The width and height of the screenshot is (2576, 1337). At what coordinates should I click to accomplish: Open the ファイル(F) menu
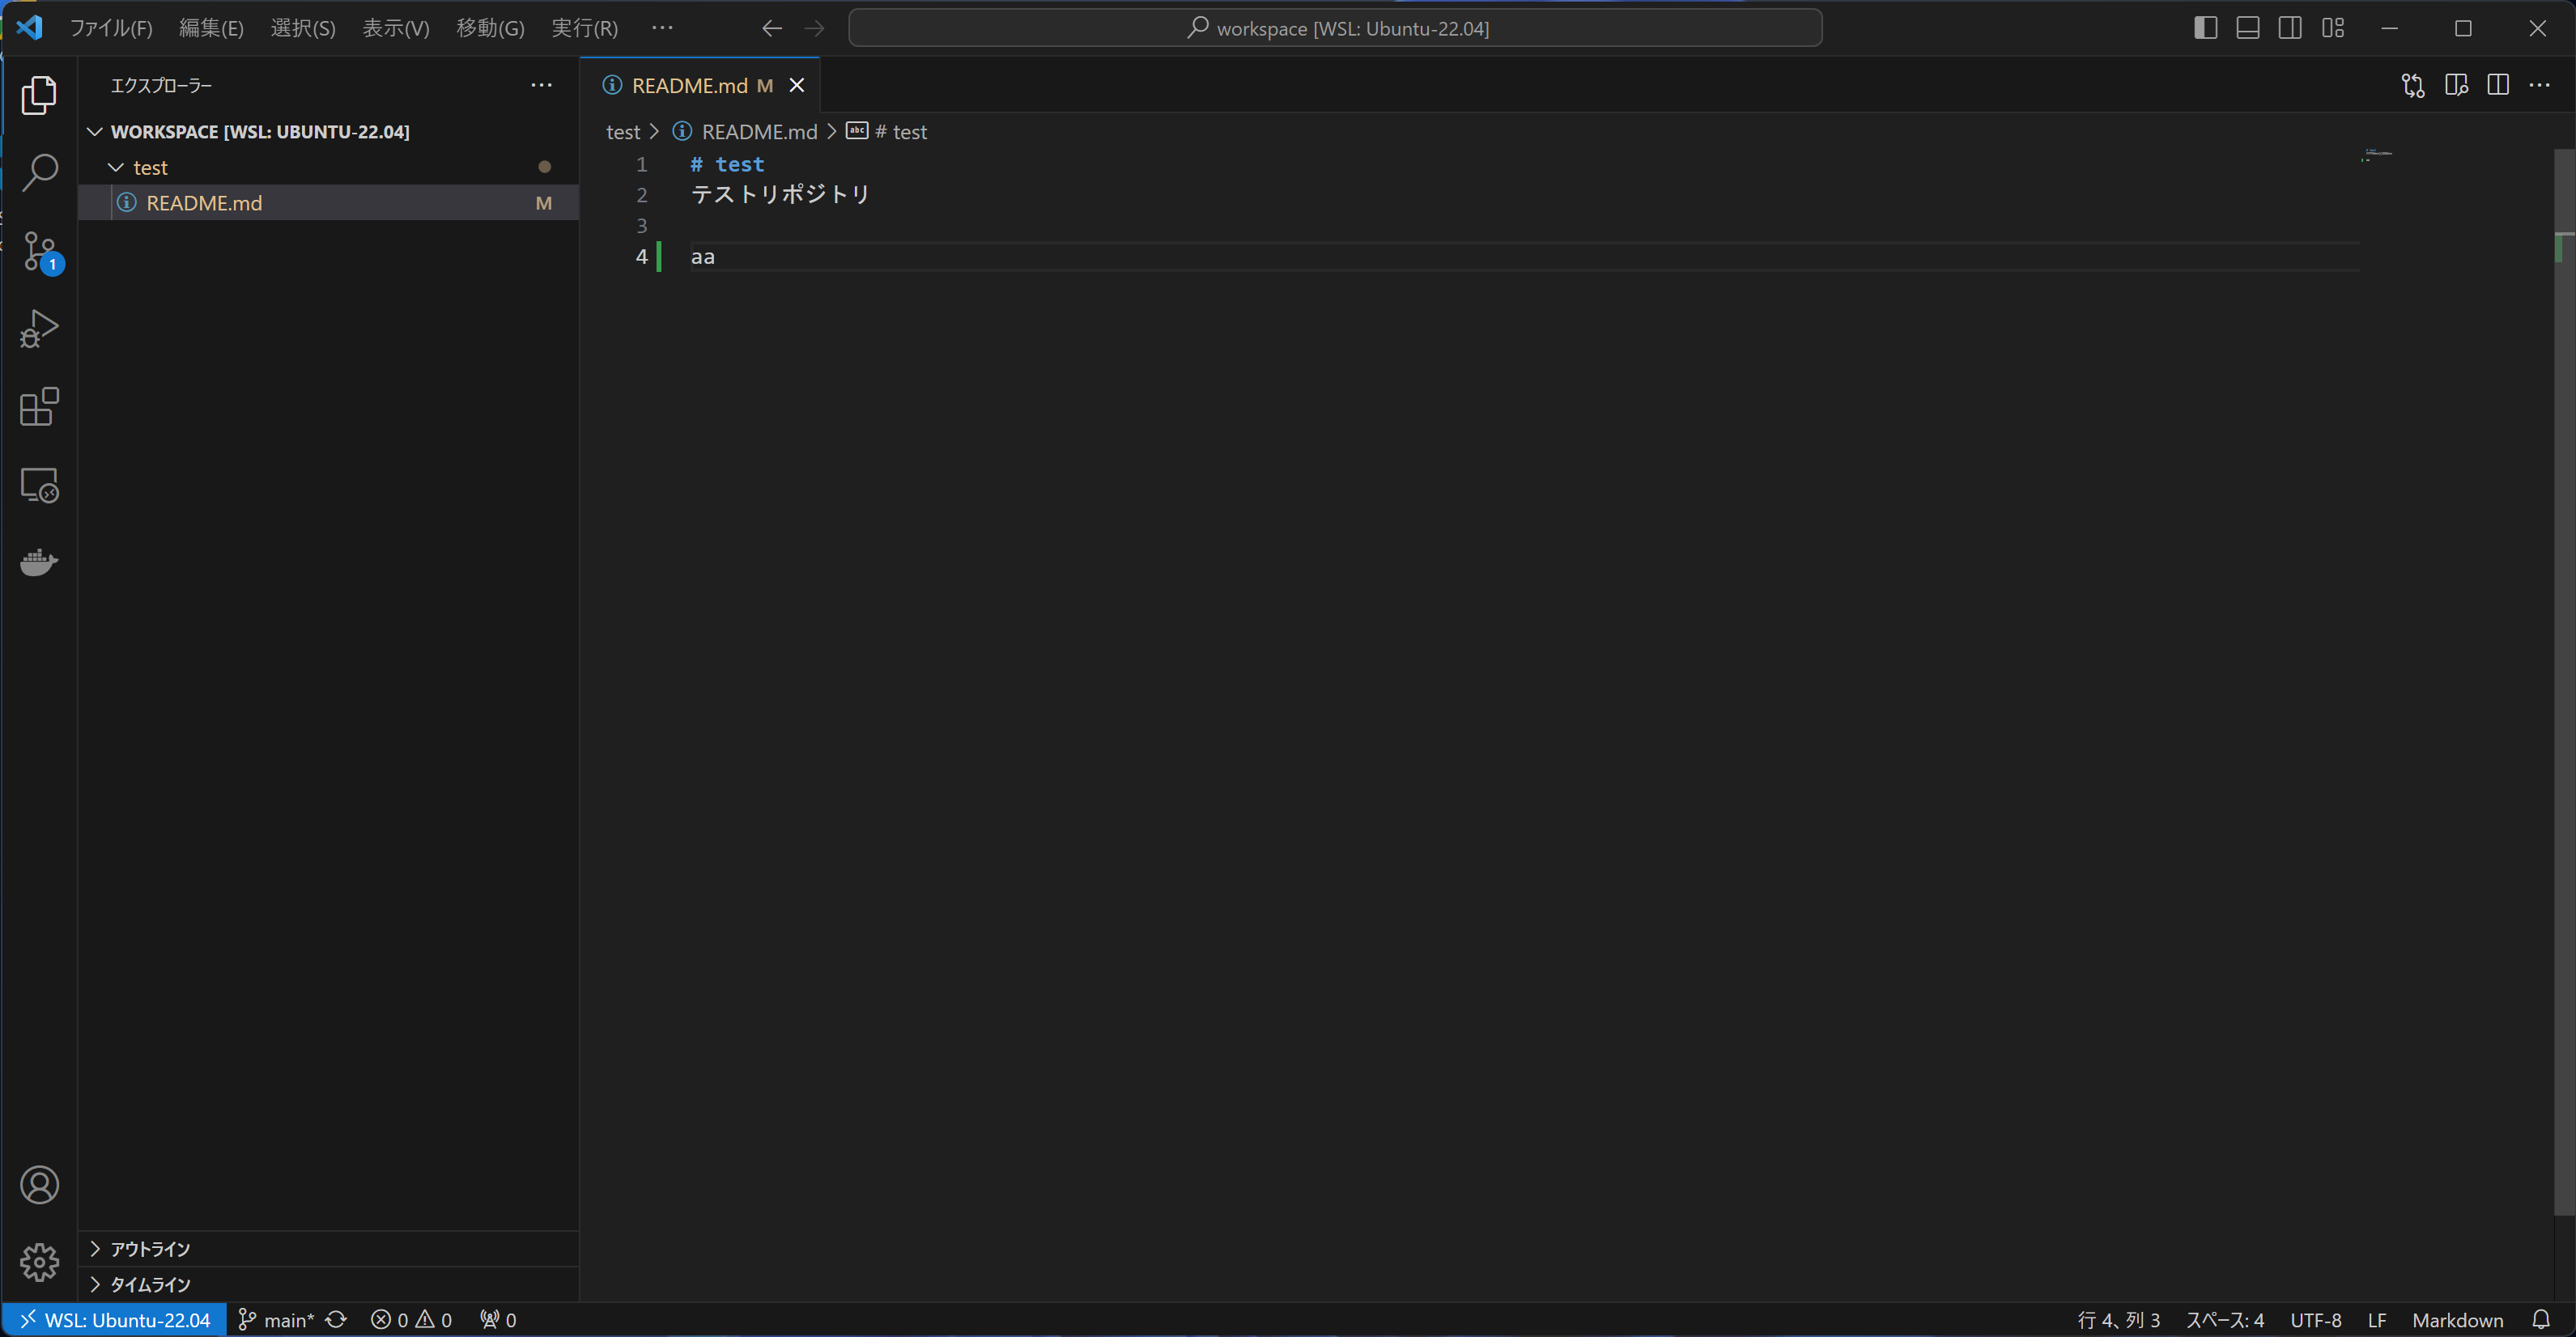[x=111, y=27]
